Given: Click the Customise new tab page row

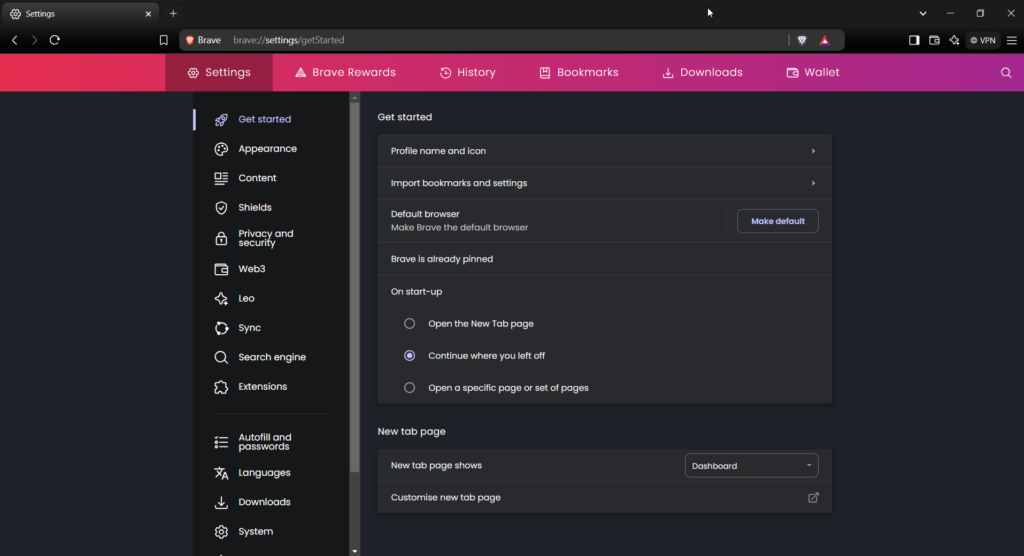Looking at the screenshot, I should pos(604,498).
